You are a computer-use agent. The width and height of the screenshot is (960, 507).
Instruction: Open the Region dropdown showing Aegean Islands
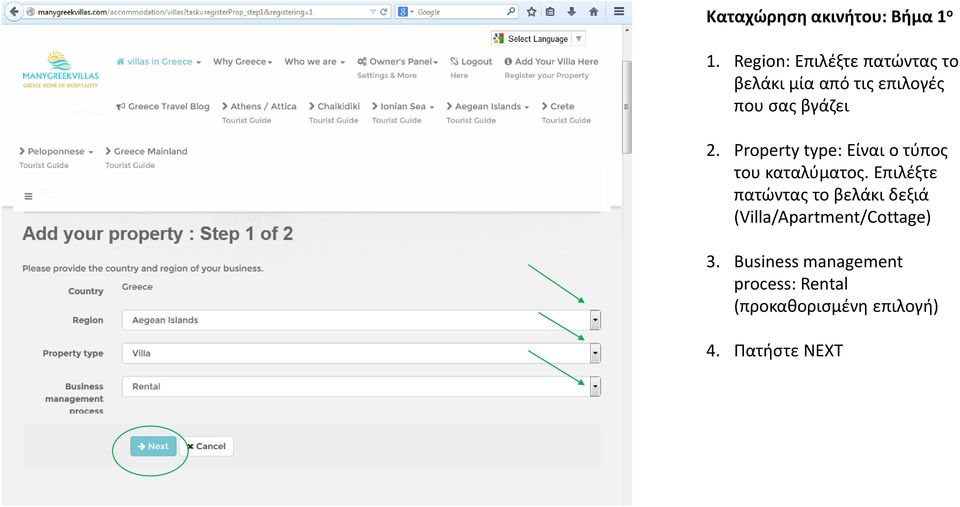[361, 320]
